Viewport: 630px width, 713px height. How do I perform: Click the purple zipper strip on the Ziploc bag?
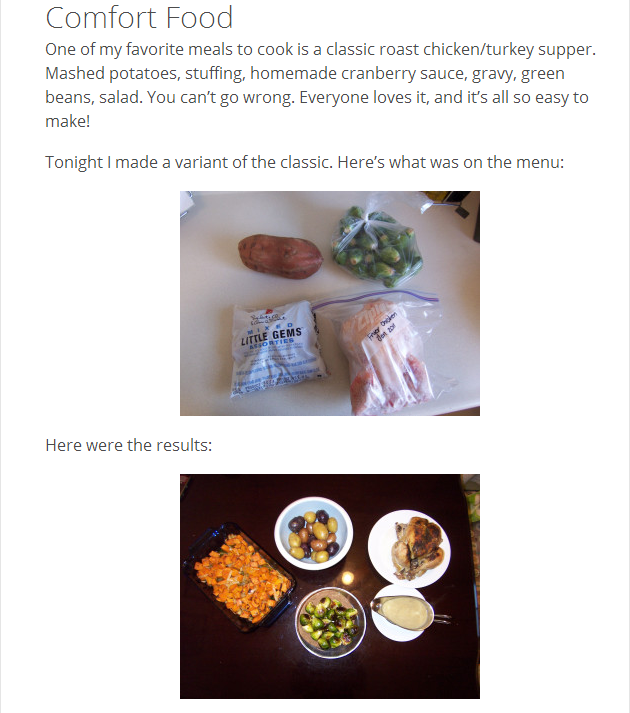(377, 297)
